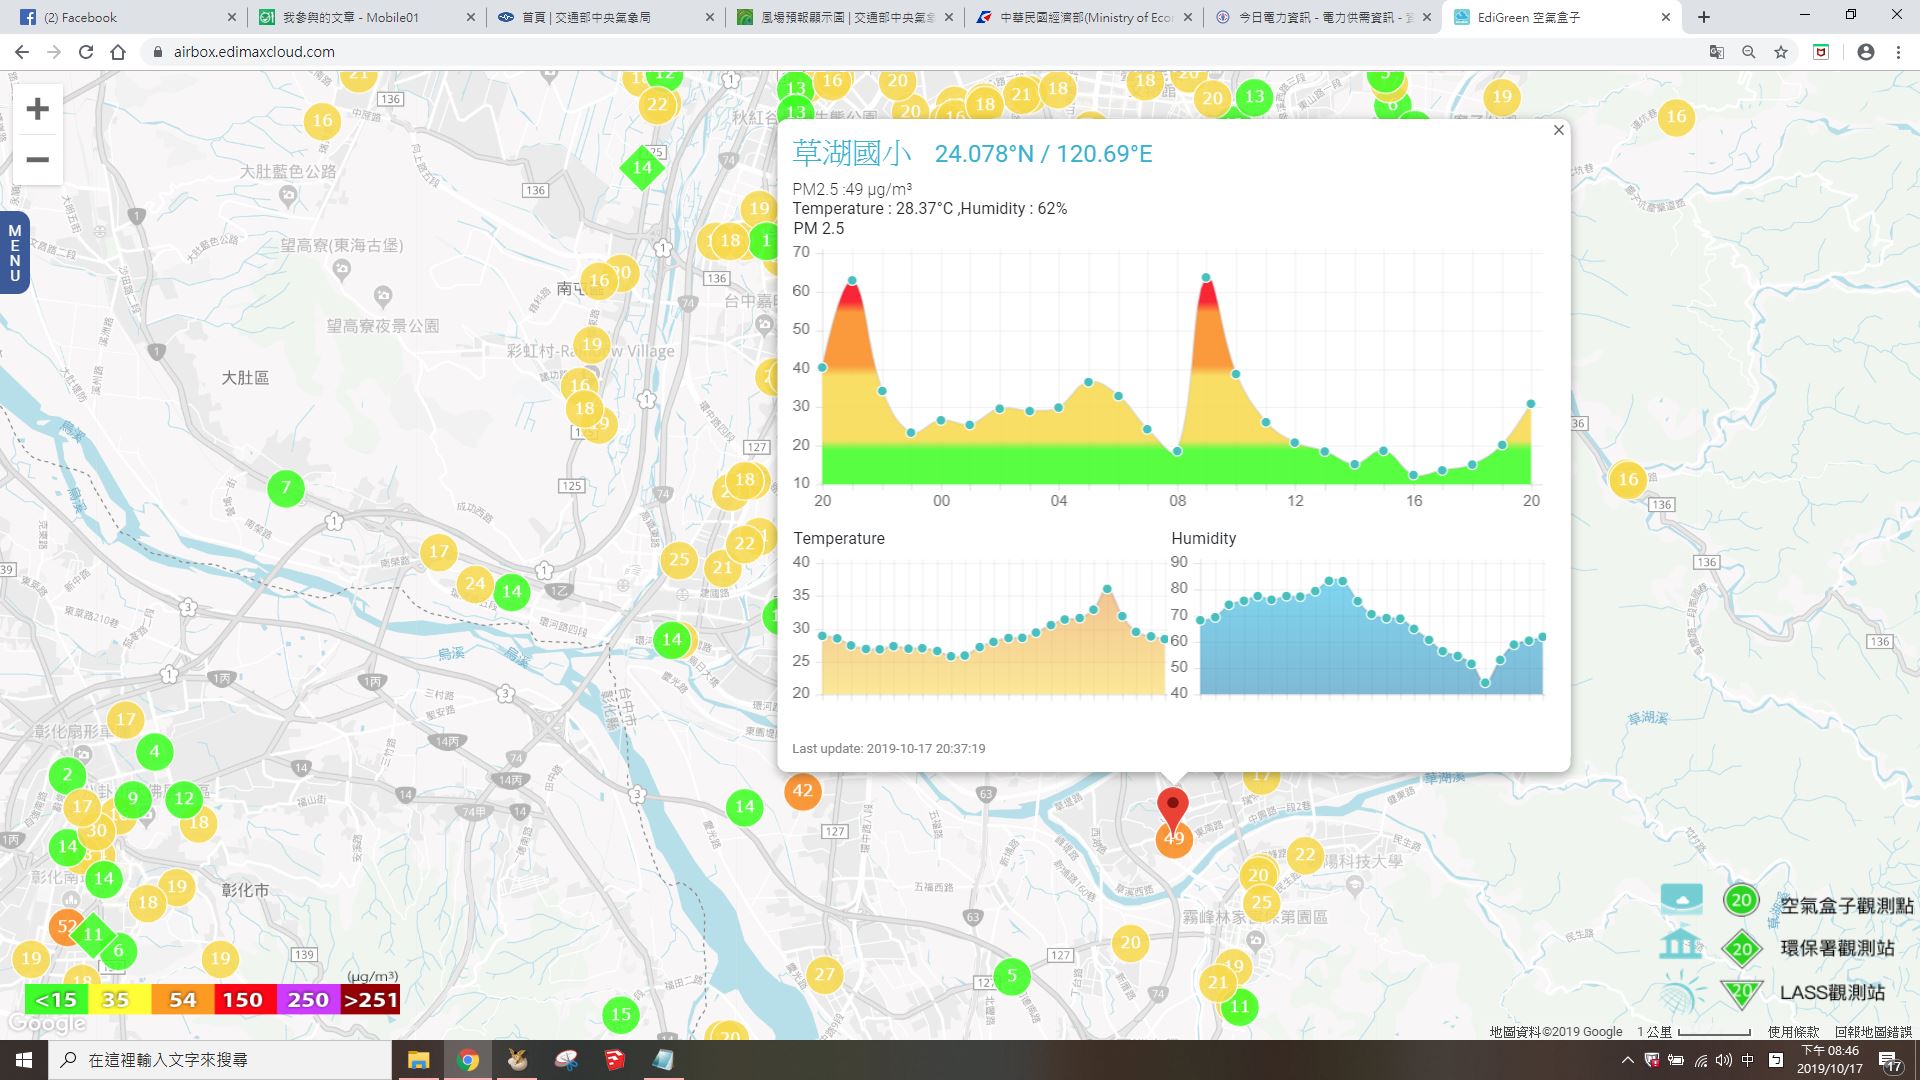Switch to the 交通部中央氣象局 首頁 tab

605,17
